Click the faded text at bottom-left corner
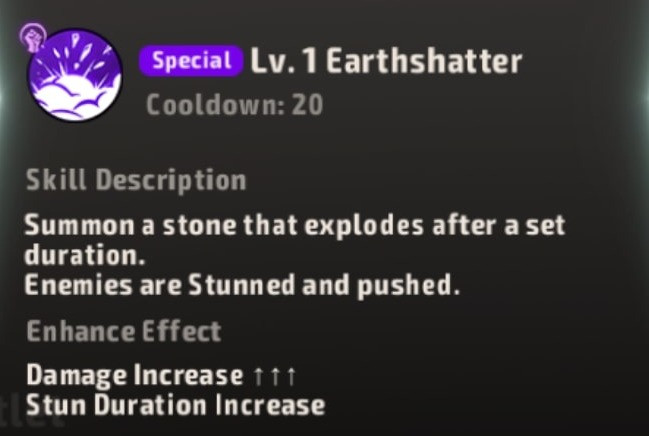649x436 pixels. [x=31, y=420]
